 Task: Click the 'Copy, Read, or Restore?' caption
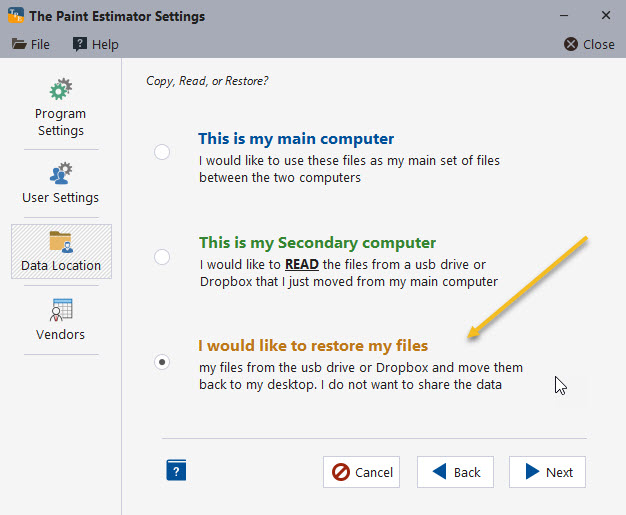click(x=207, y=81)
